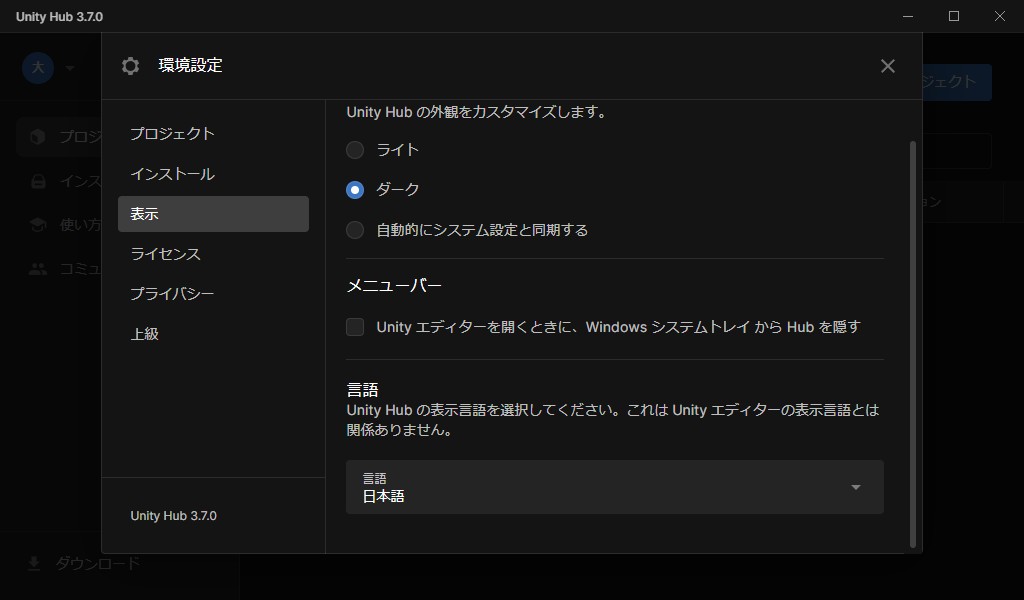Select the ライト theme radio button
The image size is (1024, 600).
(x=355, y=150)
